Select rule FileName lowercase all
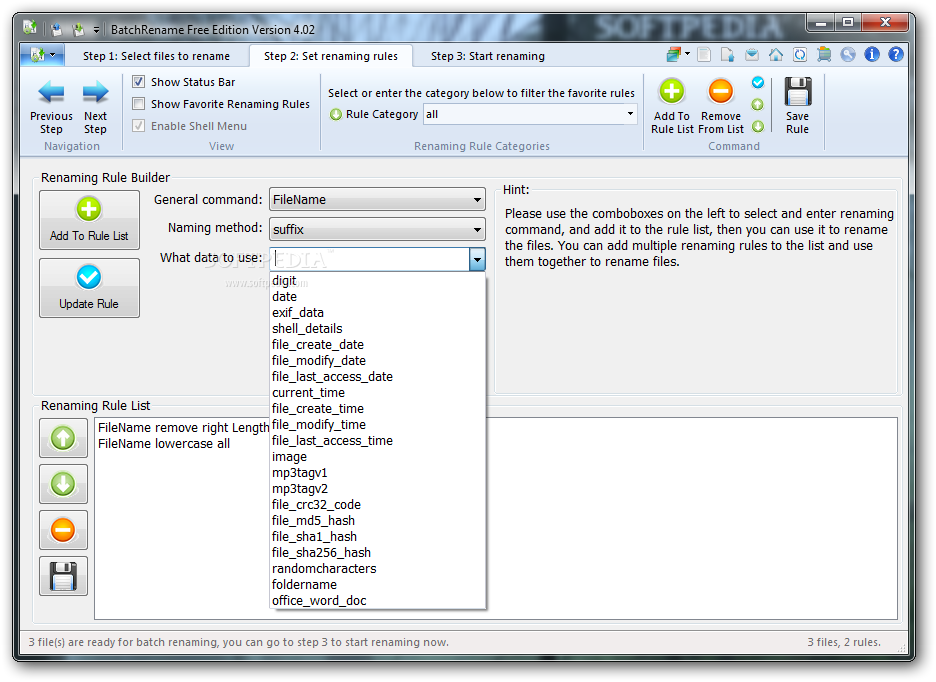The image size is (936, 682). pos(164,444)
